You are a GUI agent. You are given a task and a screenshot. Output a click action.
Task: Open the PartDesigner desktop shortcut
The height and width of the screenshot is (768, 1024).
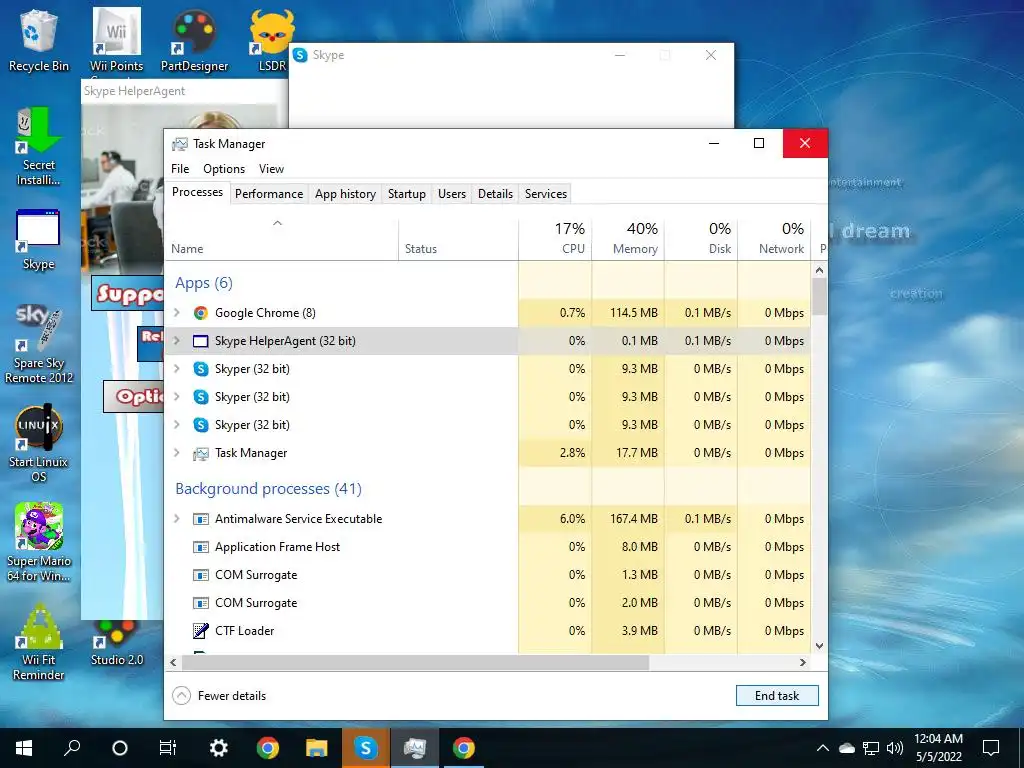click(x=195, y=40)
